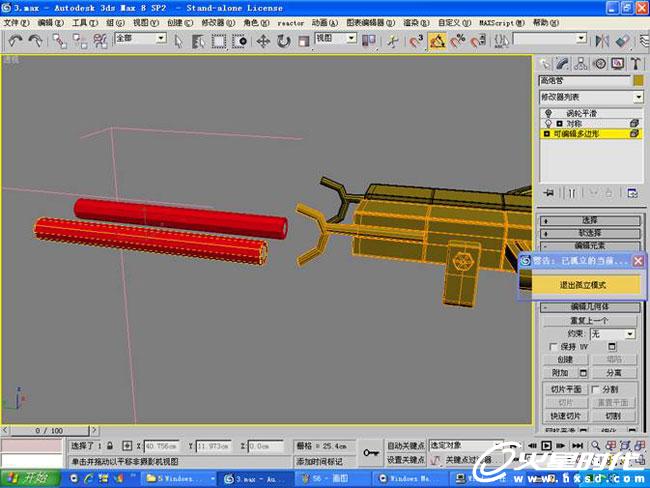650x488 pixels.
Task: Click the 创建 button
Action: click(x=565, y=359)
